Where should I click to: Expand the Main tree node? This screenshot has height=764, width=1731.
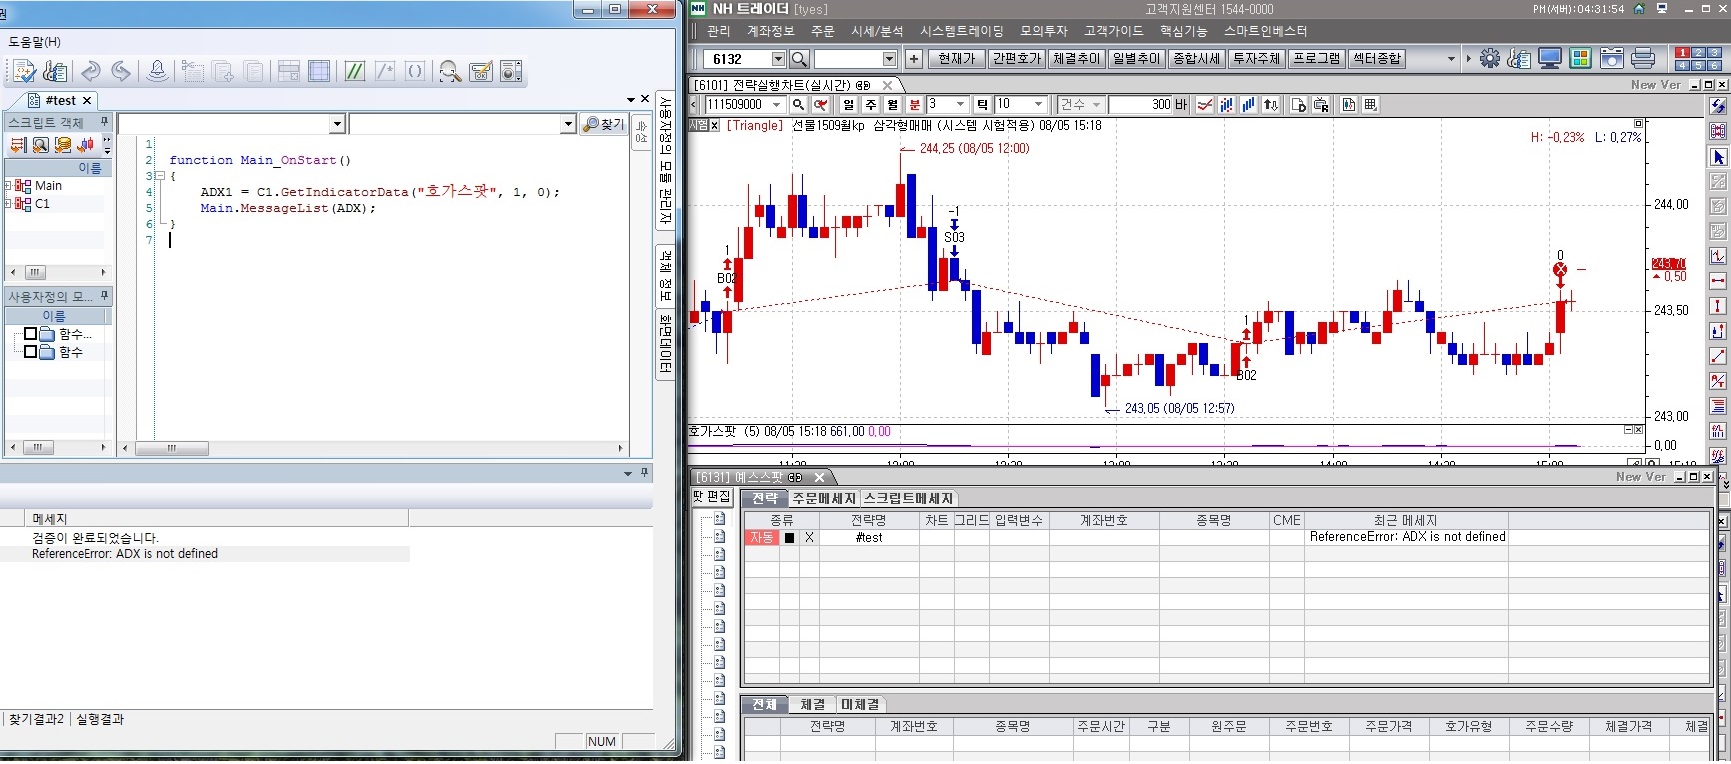coord(8,186)
